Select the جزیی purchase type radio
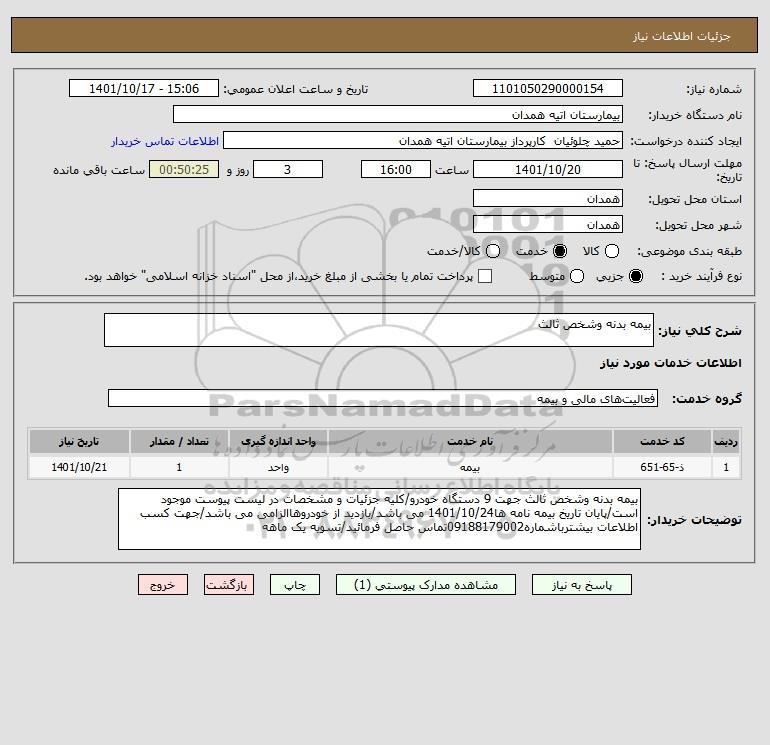The image size is (770, 745). click(x=635, y=276)
